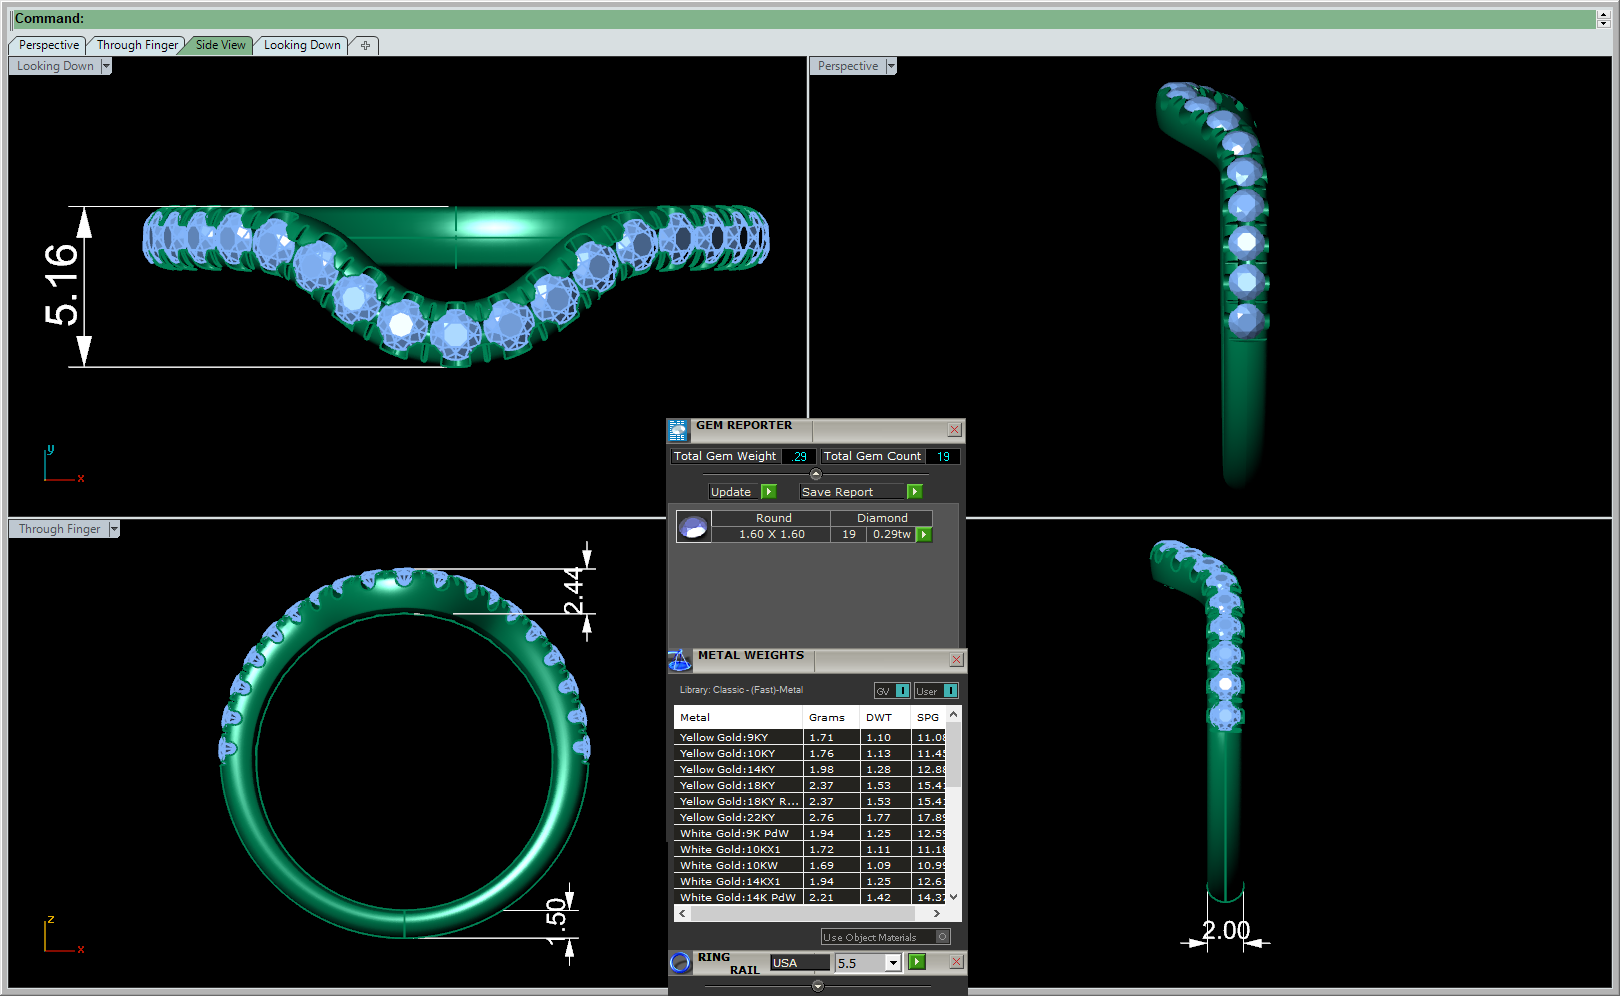
Task: Click the green arrow beside Save Report
Action: pos(914,492)
